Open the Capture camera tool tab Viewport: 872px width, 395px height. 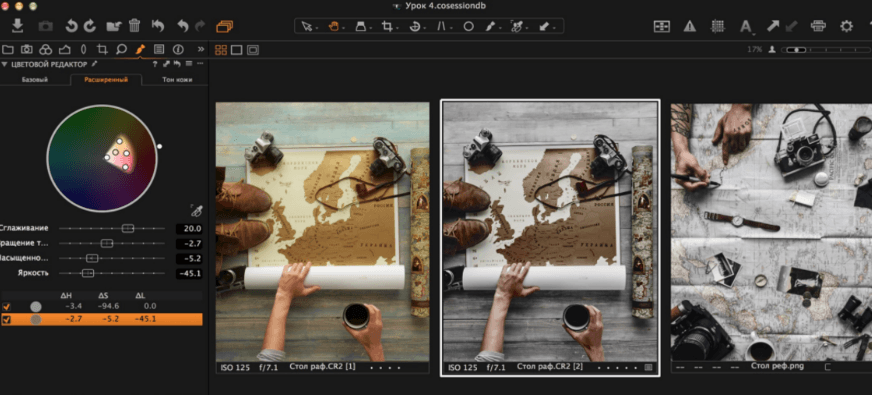pos(27,49)
